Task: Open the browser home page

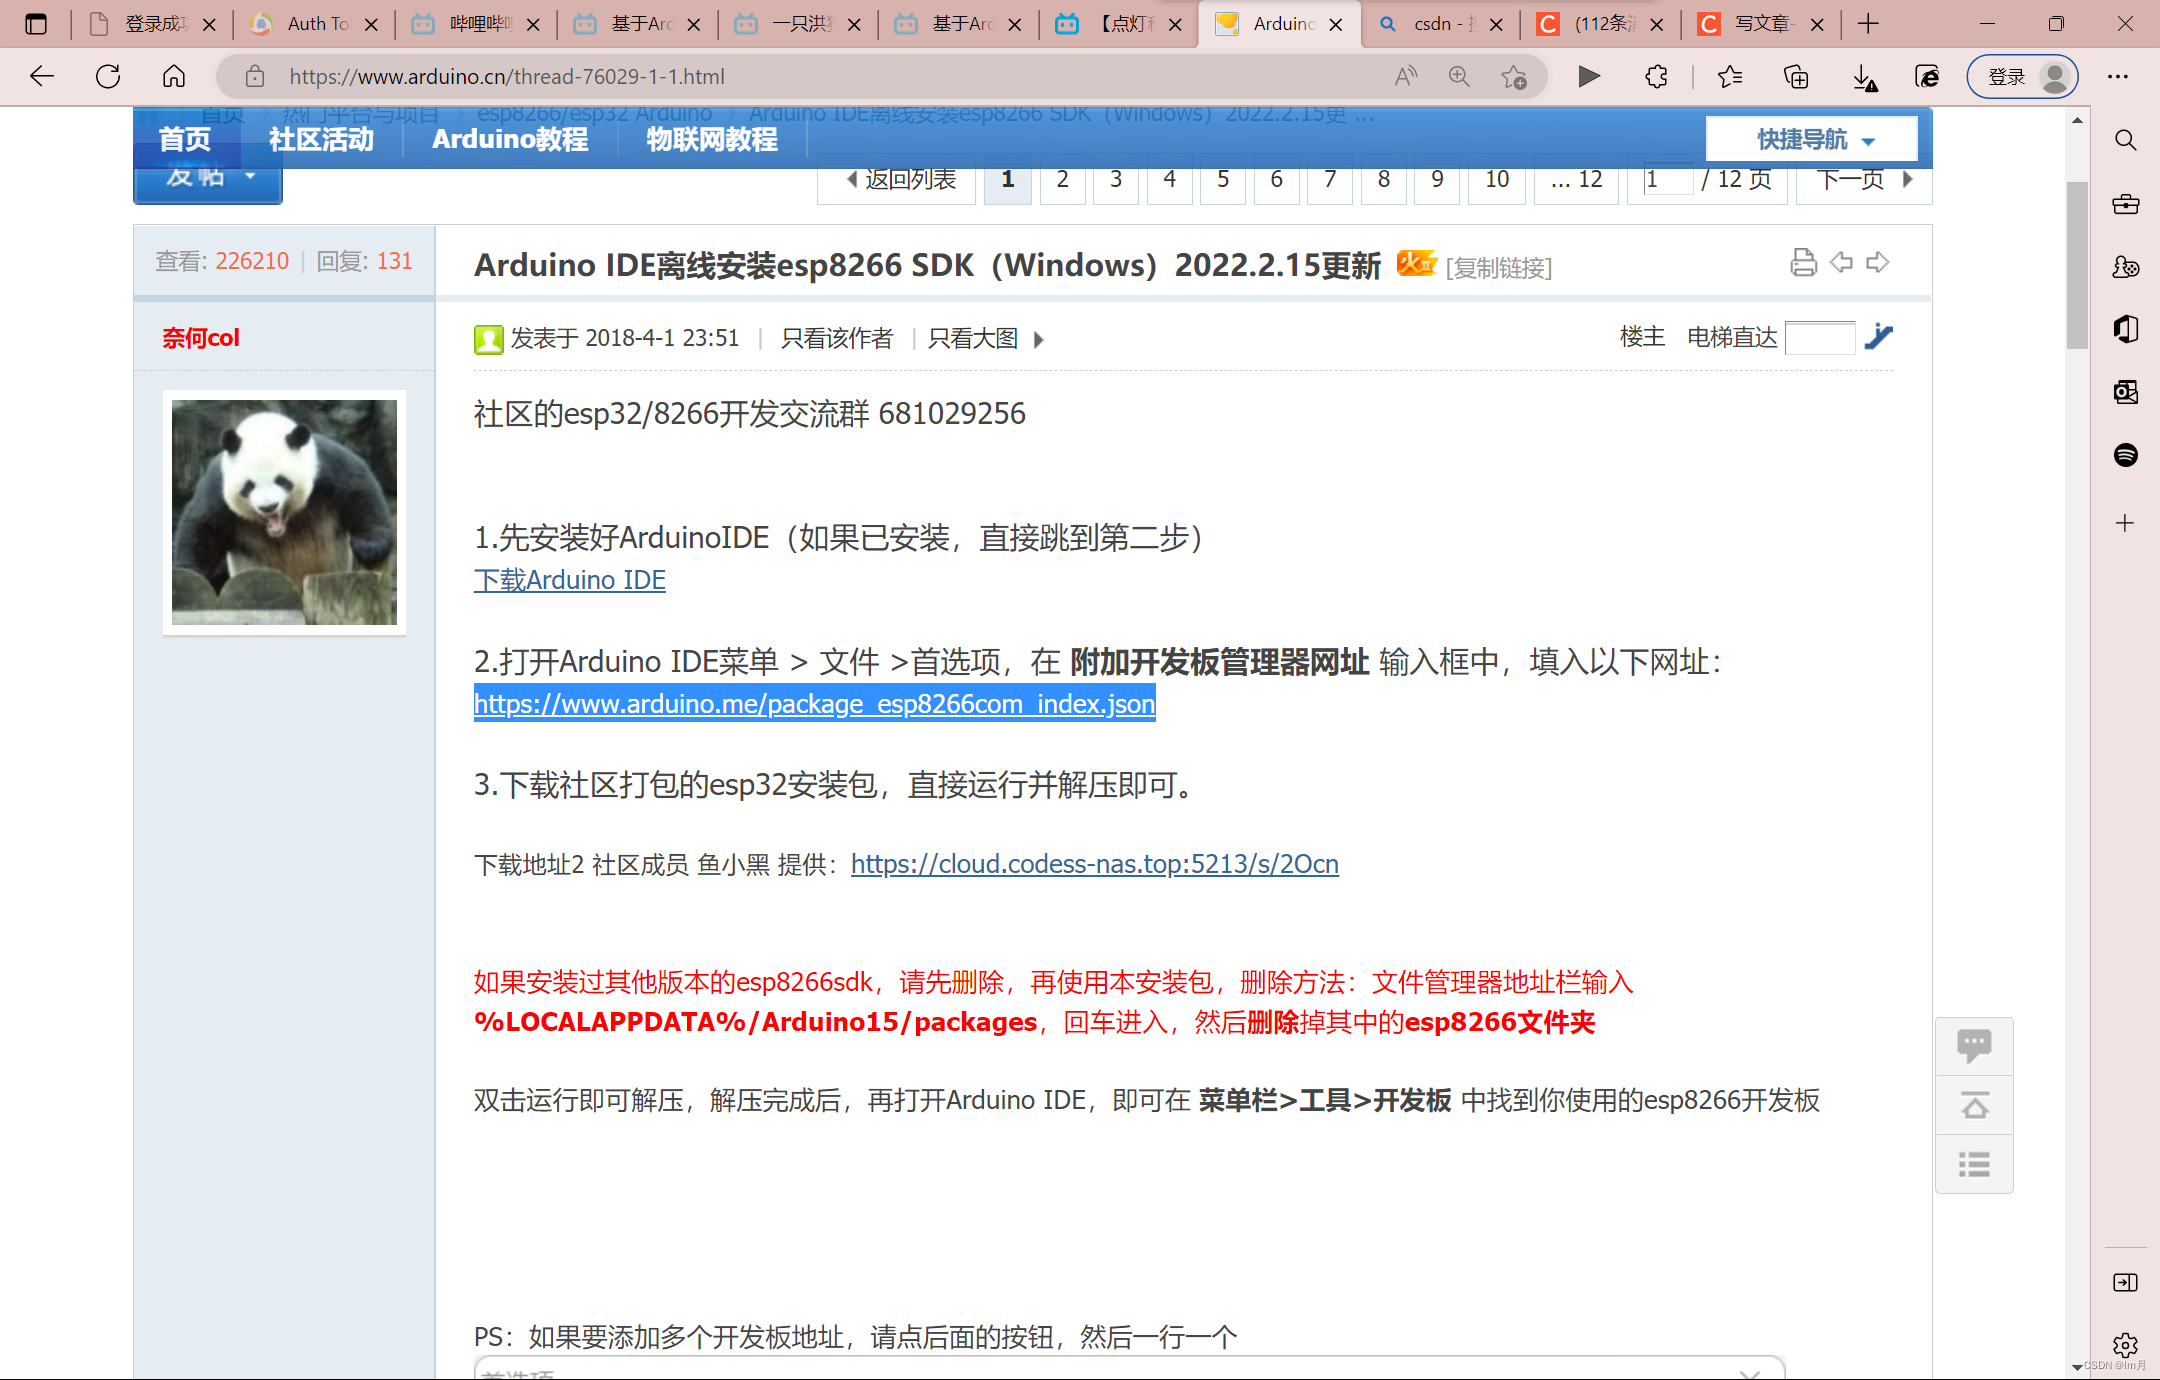Action: pos(174,77)
